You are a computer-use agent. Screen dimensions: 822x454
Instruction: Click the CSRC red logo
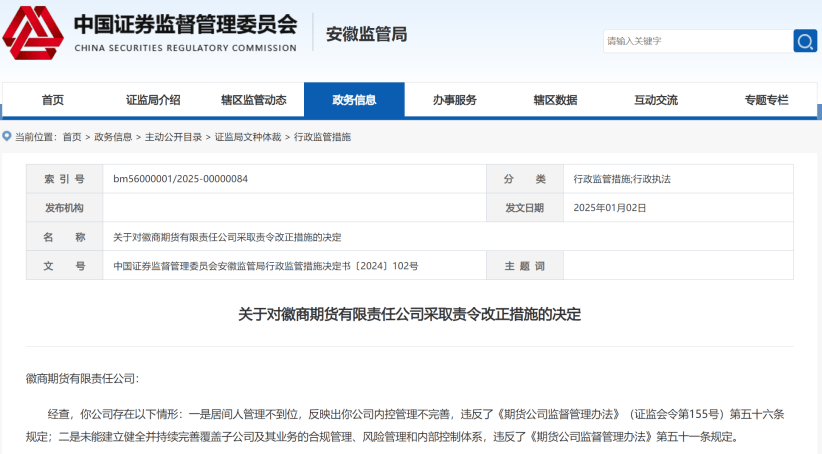point(33,33)
